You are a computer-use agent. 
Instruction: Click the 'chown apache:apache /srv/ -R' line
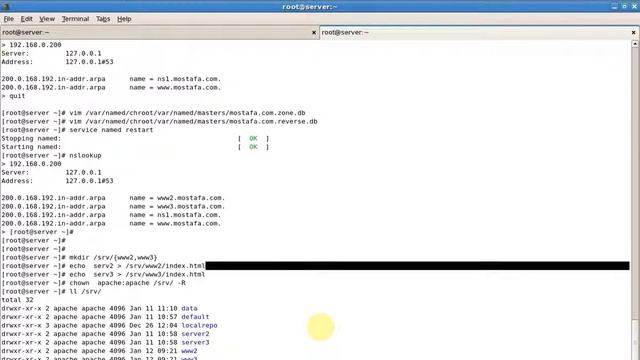[x=93, y=283]
